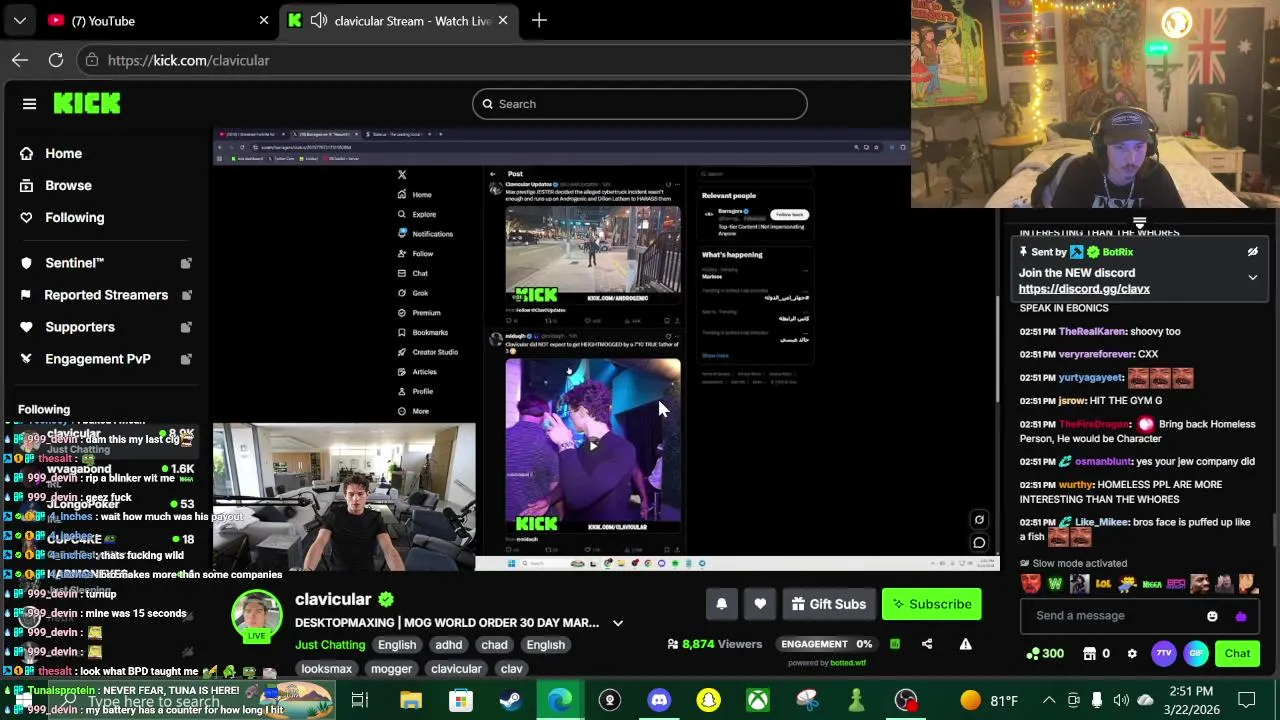This screenshot has height=720, width=1280.
Task: Open the emoji picker in the chat box
Action: coord(1212,616)
